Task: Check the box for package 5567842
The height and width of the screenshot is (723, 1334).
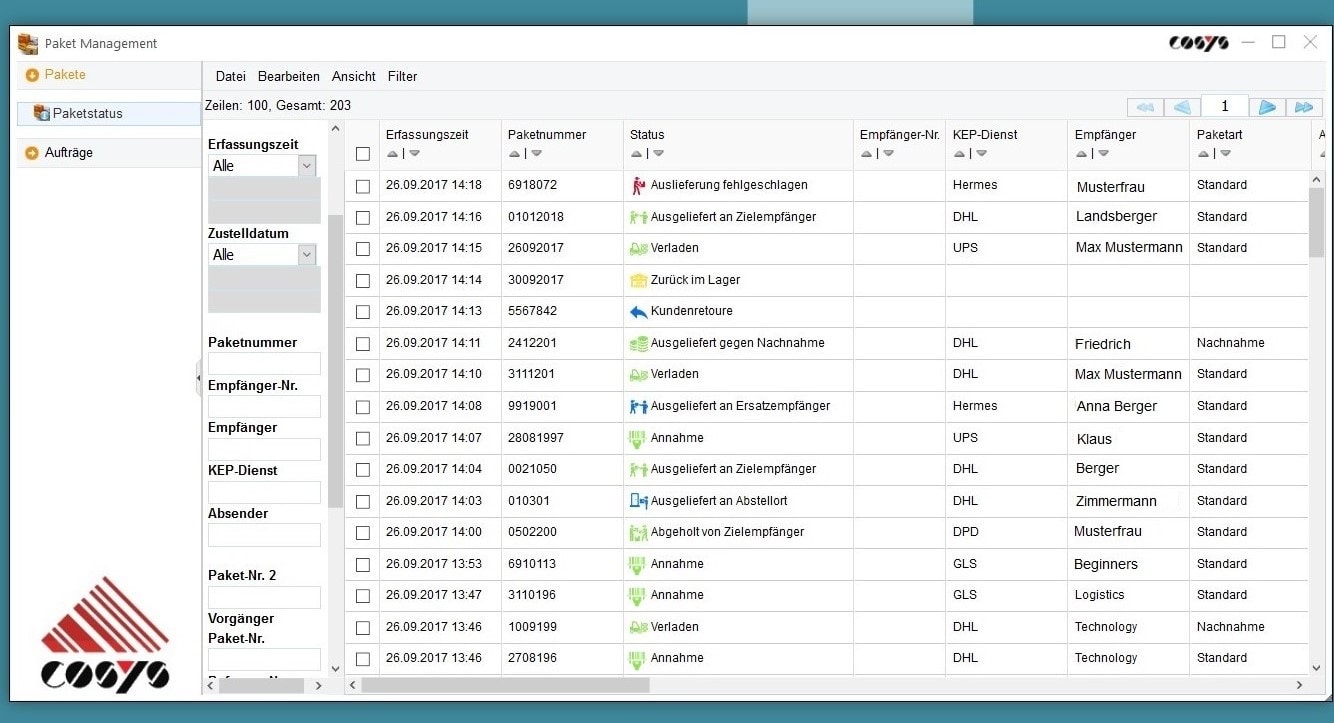Action: pos(363,312)
